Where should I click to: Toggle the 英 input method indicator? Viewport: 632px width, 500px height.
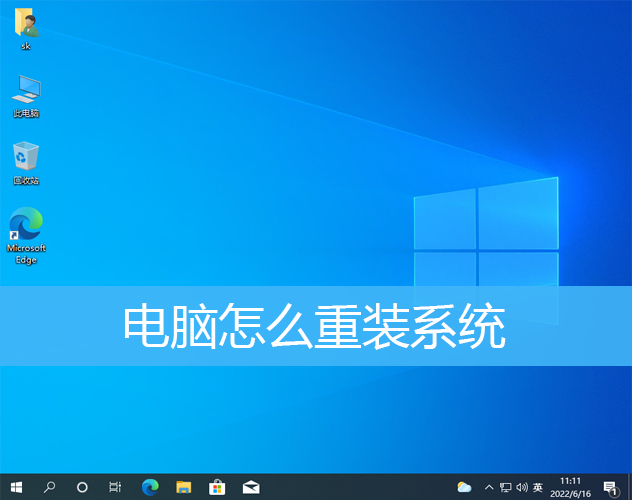point(538,487)
